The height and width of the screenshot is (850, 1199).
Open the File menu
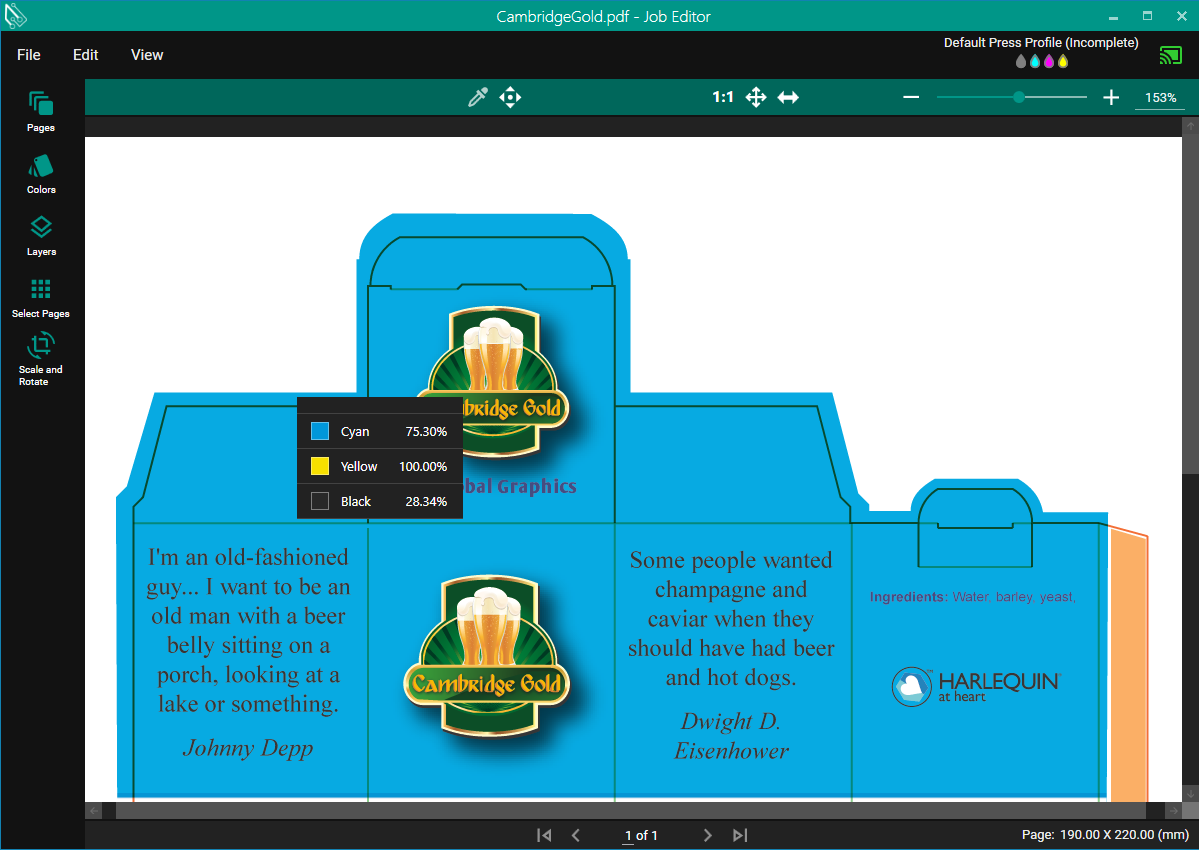[x=29, y=55]
